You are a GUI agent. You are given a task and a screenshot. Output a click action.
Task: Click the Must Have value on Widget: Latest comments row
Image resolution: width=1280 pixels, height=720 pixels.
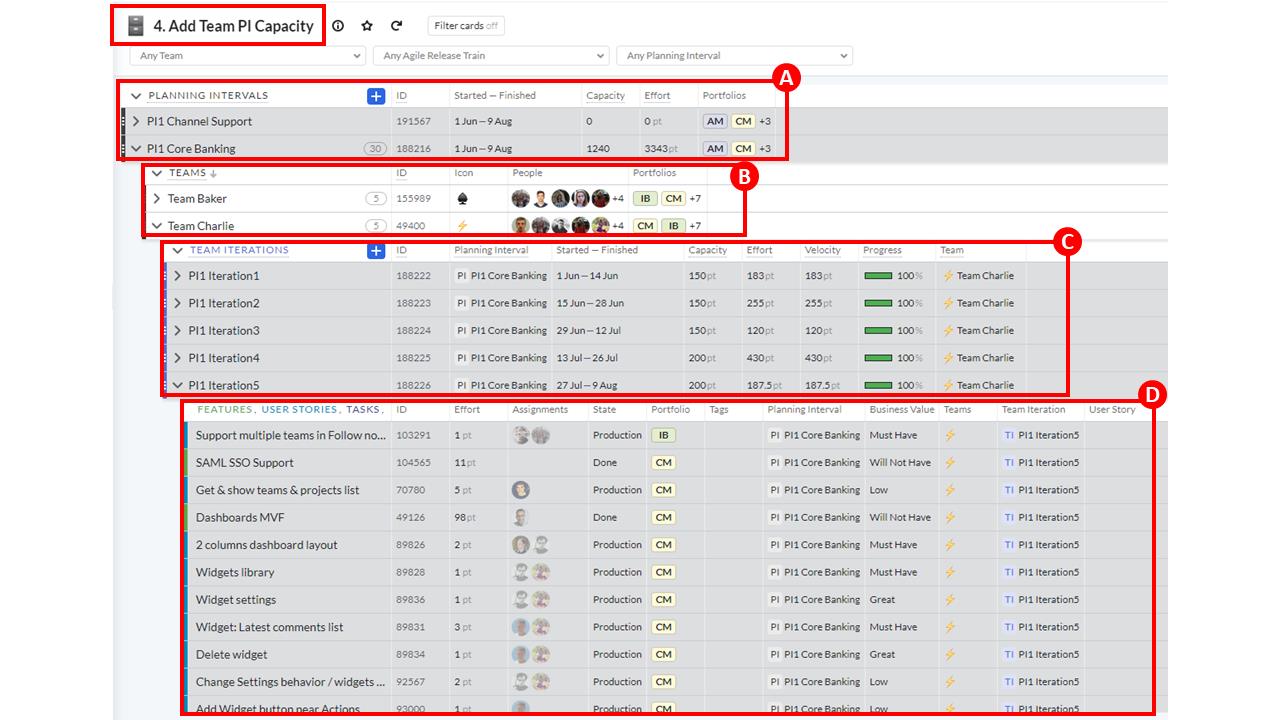tap(893, 627)
